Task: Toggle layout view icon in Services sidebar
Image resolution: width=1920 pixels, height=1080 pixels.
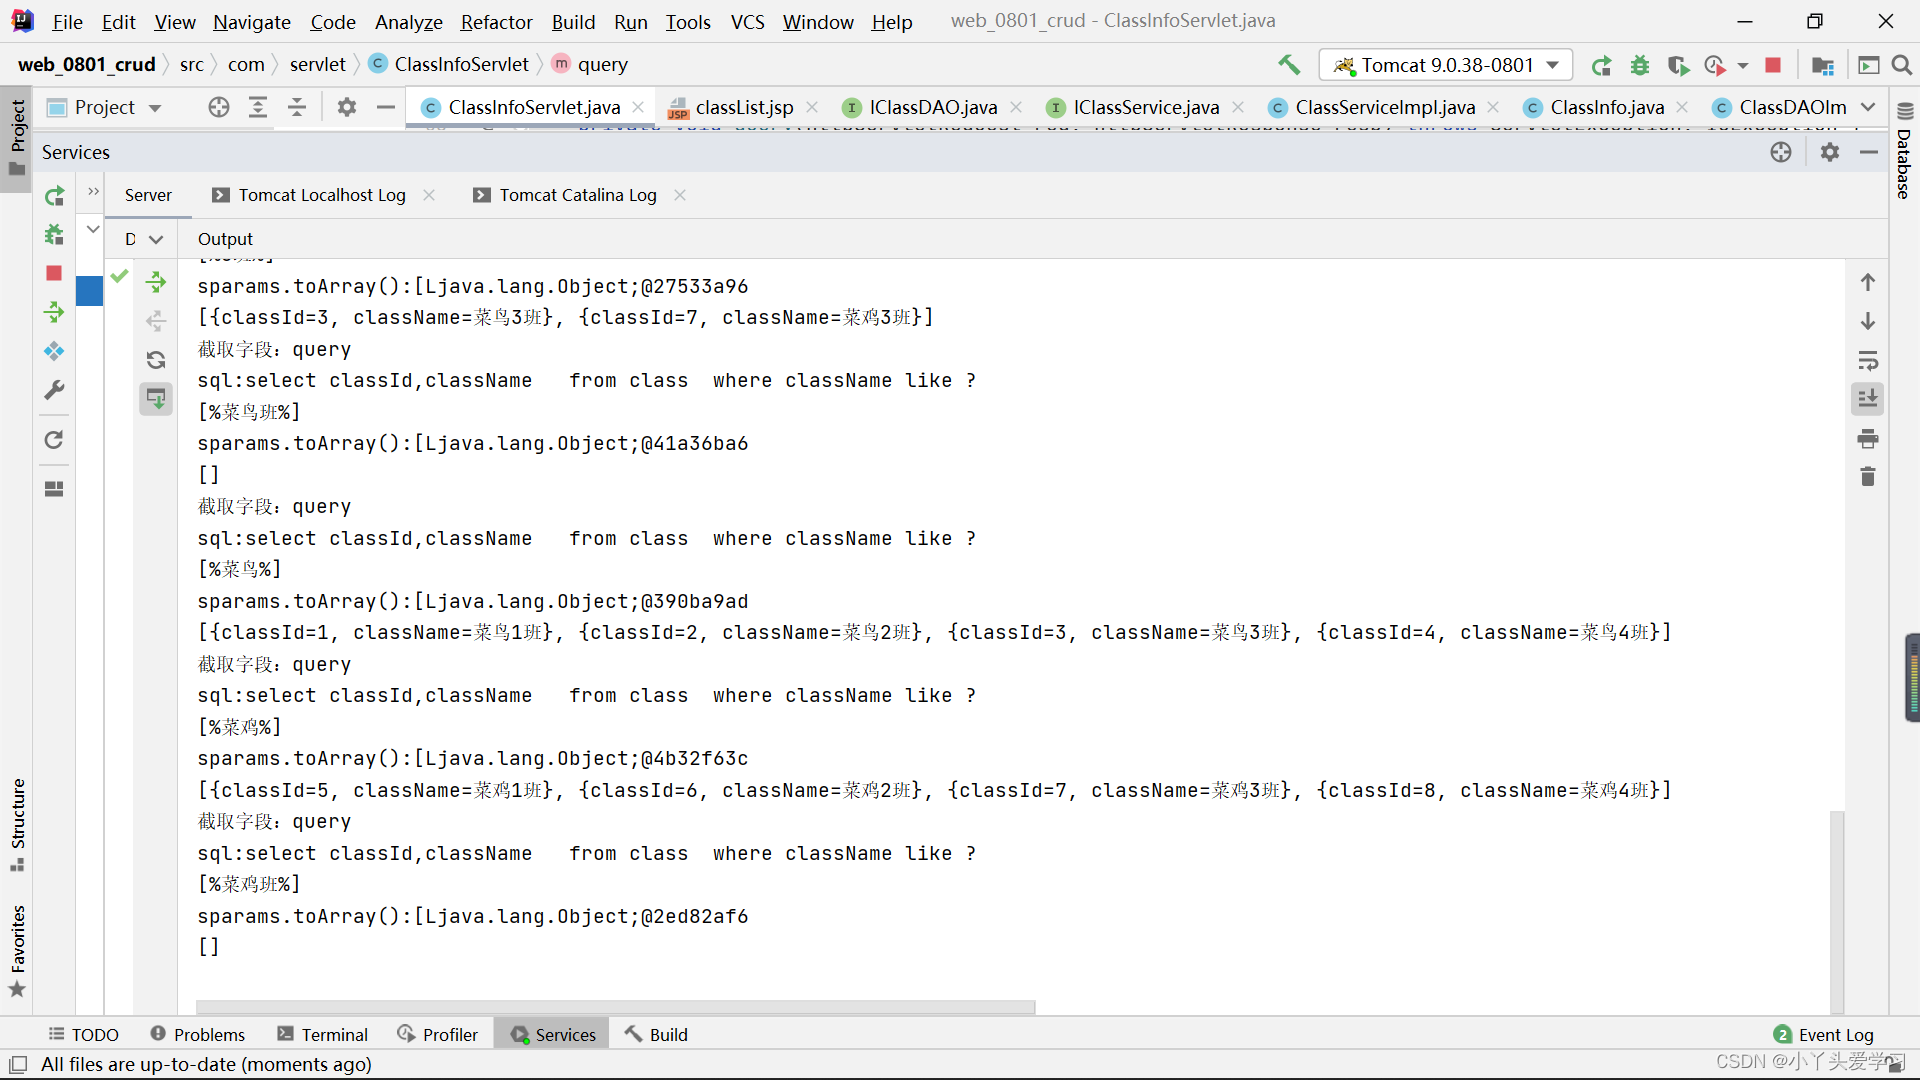Action: (54, 489)
